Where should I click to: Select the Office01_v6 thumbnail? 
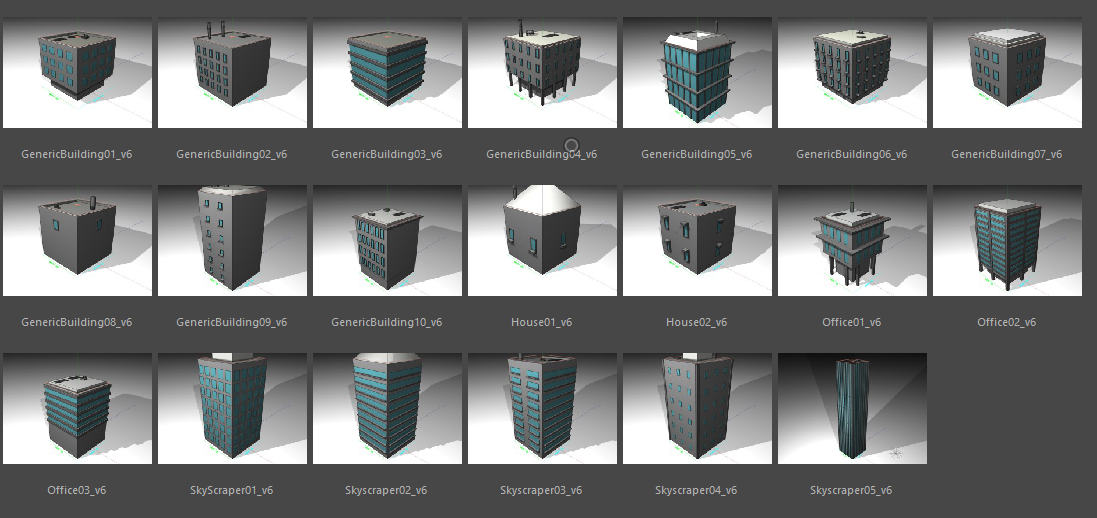pyautogui.click(x=852, y=240)
